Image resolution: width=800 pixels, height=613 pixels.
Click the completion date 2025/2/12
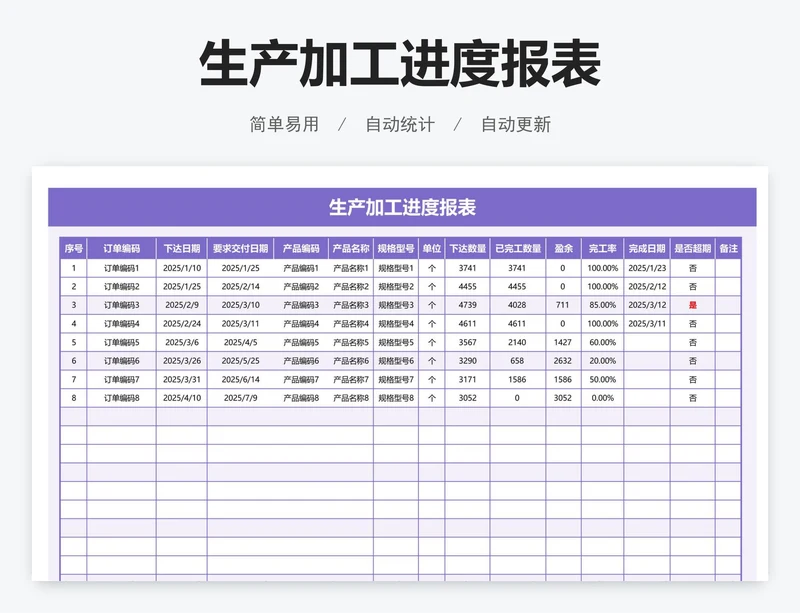pyautogui.click(x=647, y=286)
